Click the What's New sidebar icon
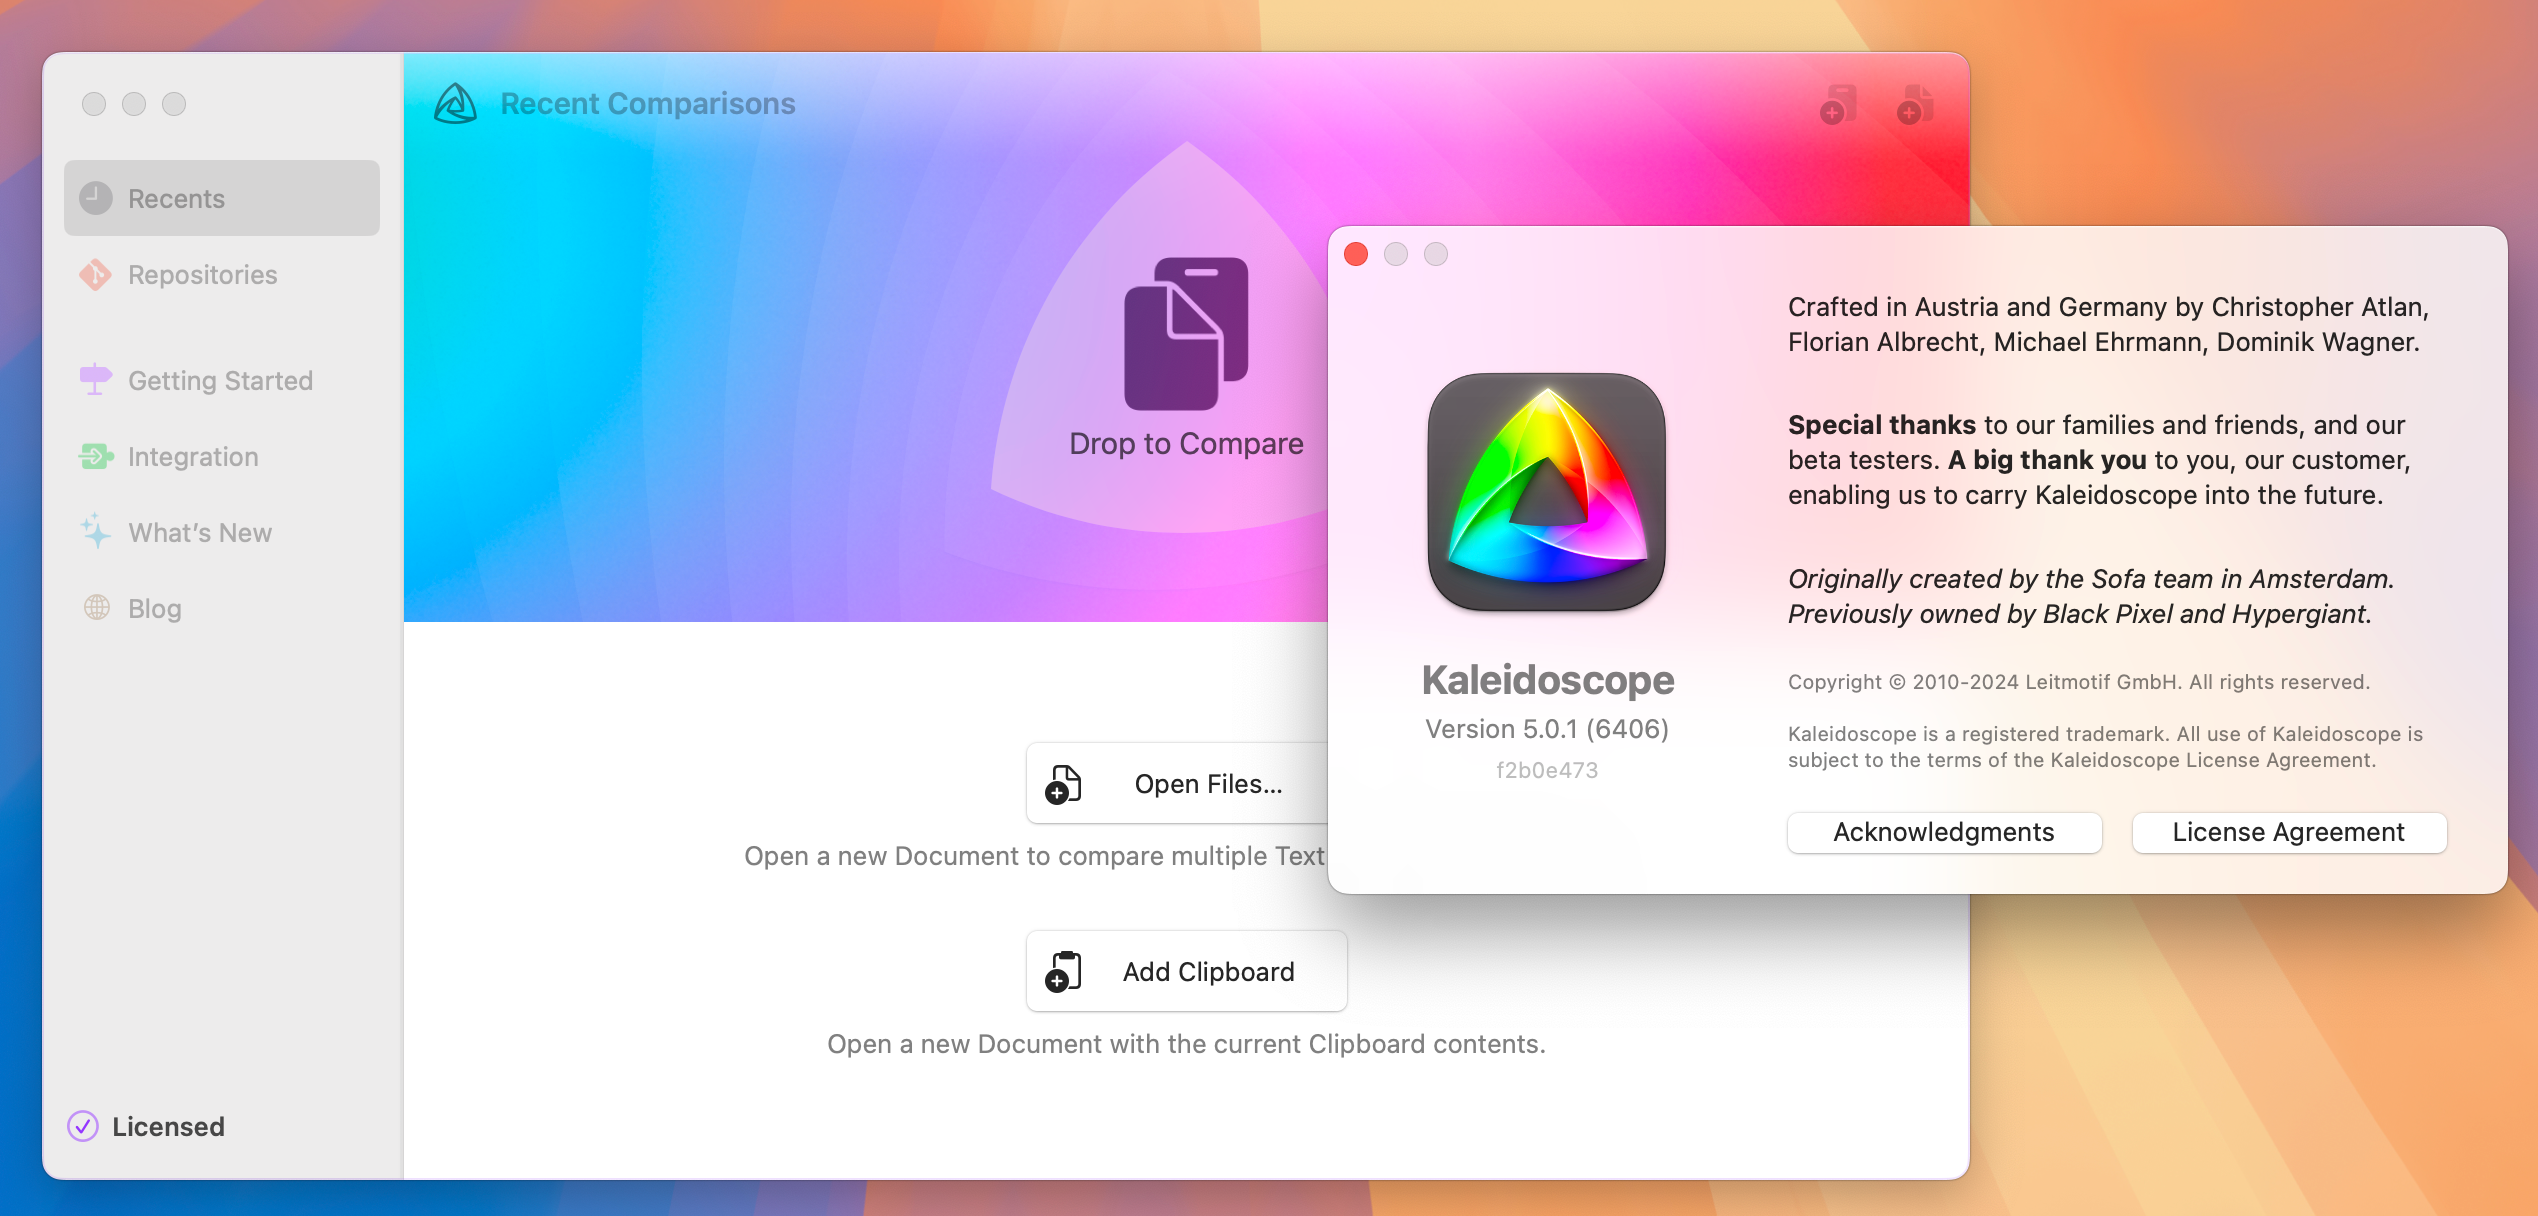Viewport: 2538px width, 1216px height. [94, 531]
